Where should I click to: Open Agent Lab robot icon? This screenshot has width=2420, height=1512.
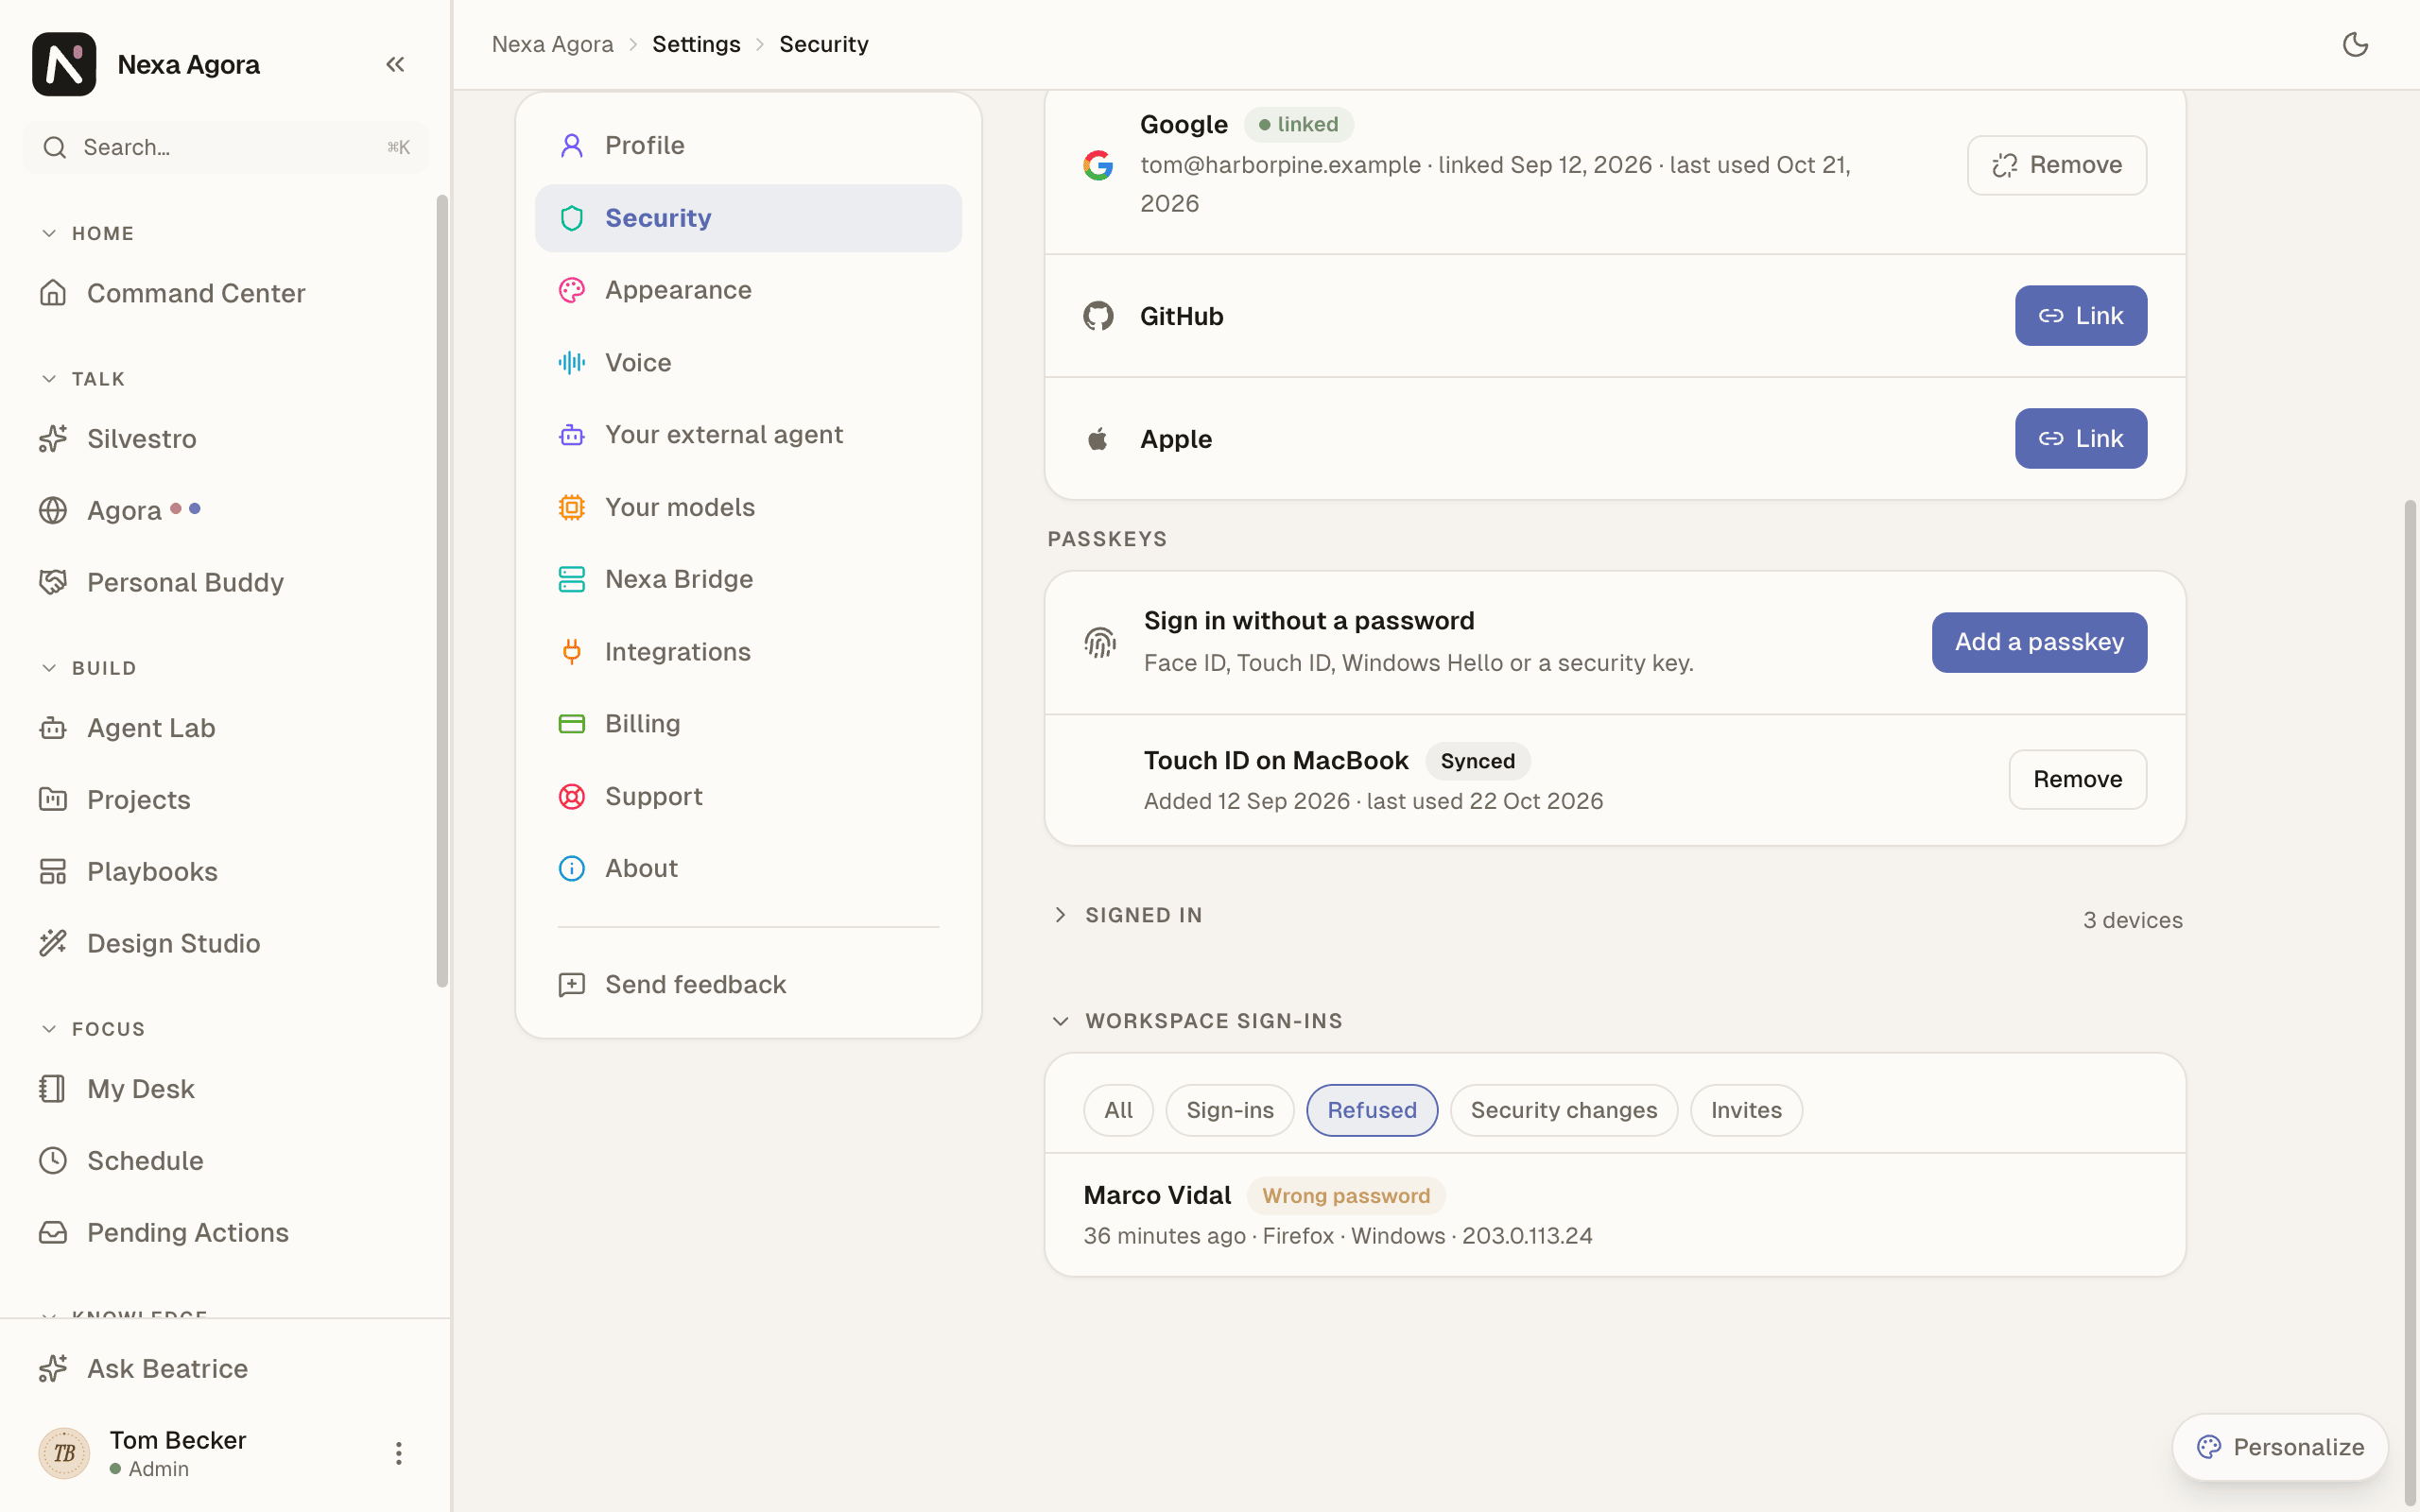53,727
